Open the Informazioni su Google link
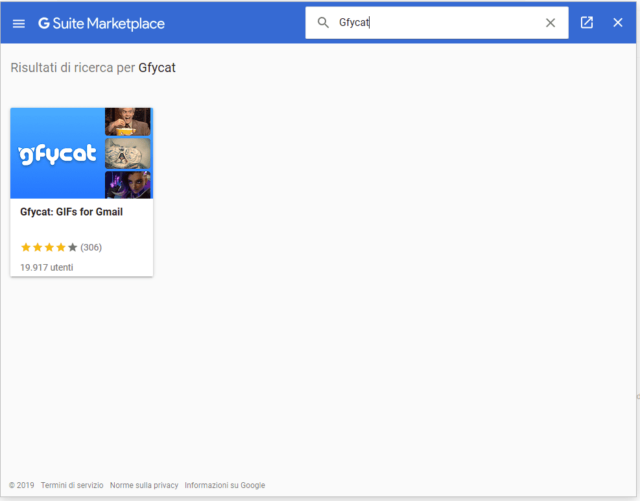The width and height of the screenshot is (640, 501). click(224, 485)
